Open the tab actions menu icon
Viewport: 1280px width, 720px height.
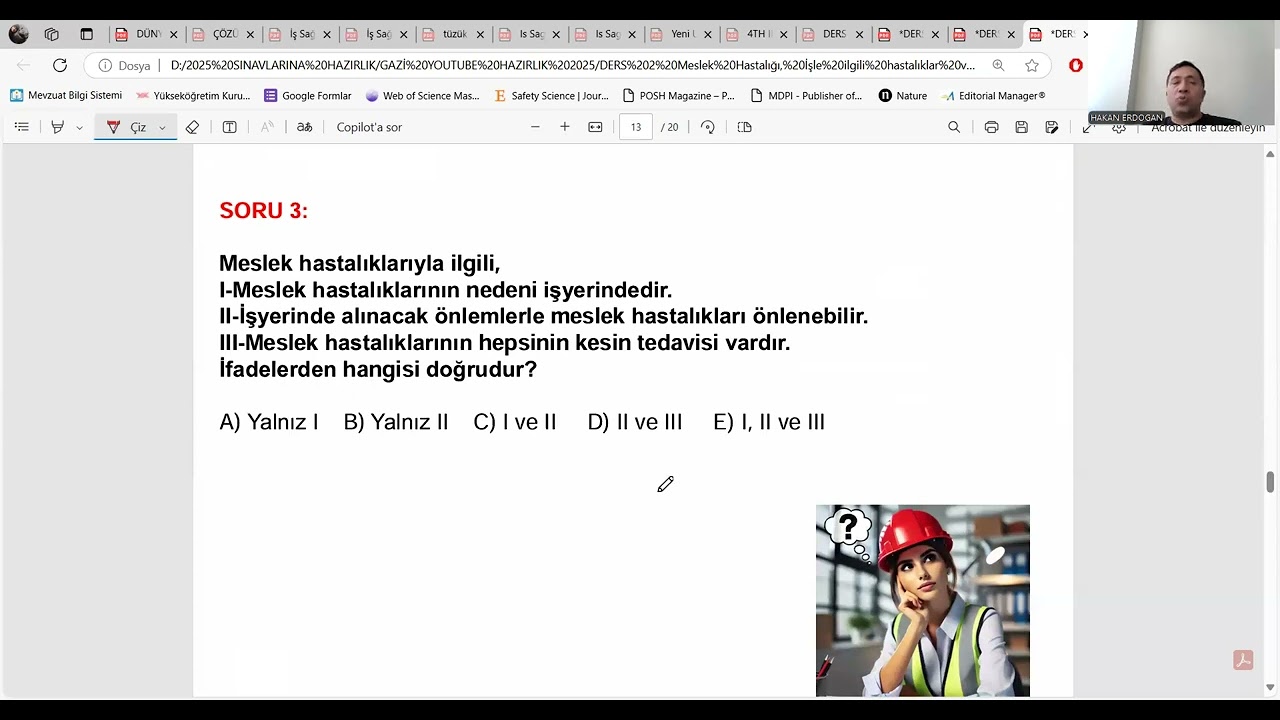tap(87, 34)
